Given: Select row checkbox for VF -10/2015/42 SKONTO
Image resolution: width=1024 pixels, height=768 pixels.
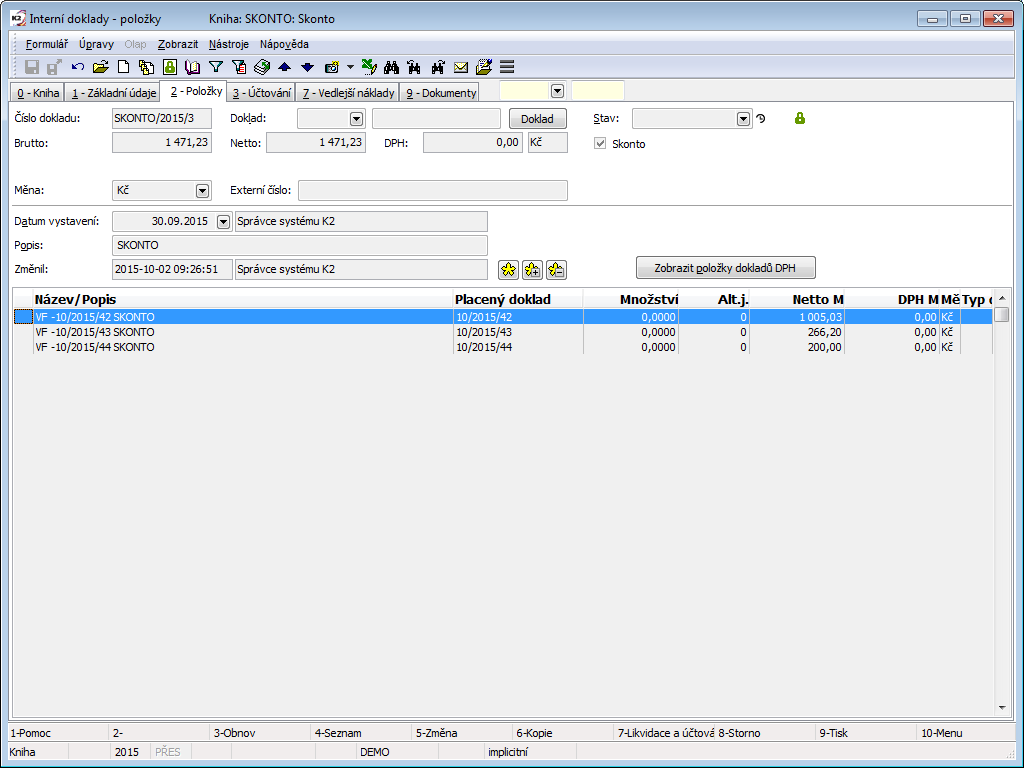Looking at the screenshot, I should 22,317.
